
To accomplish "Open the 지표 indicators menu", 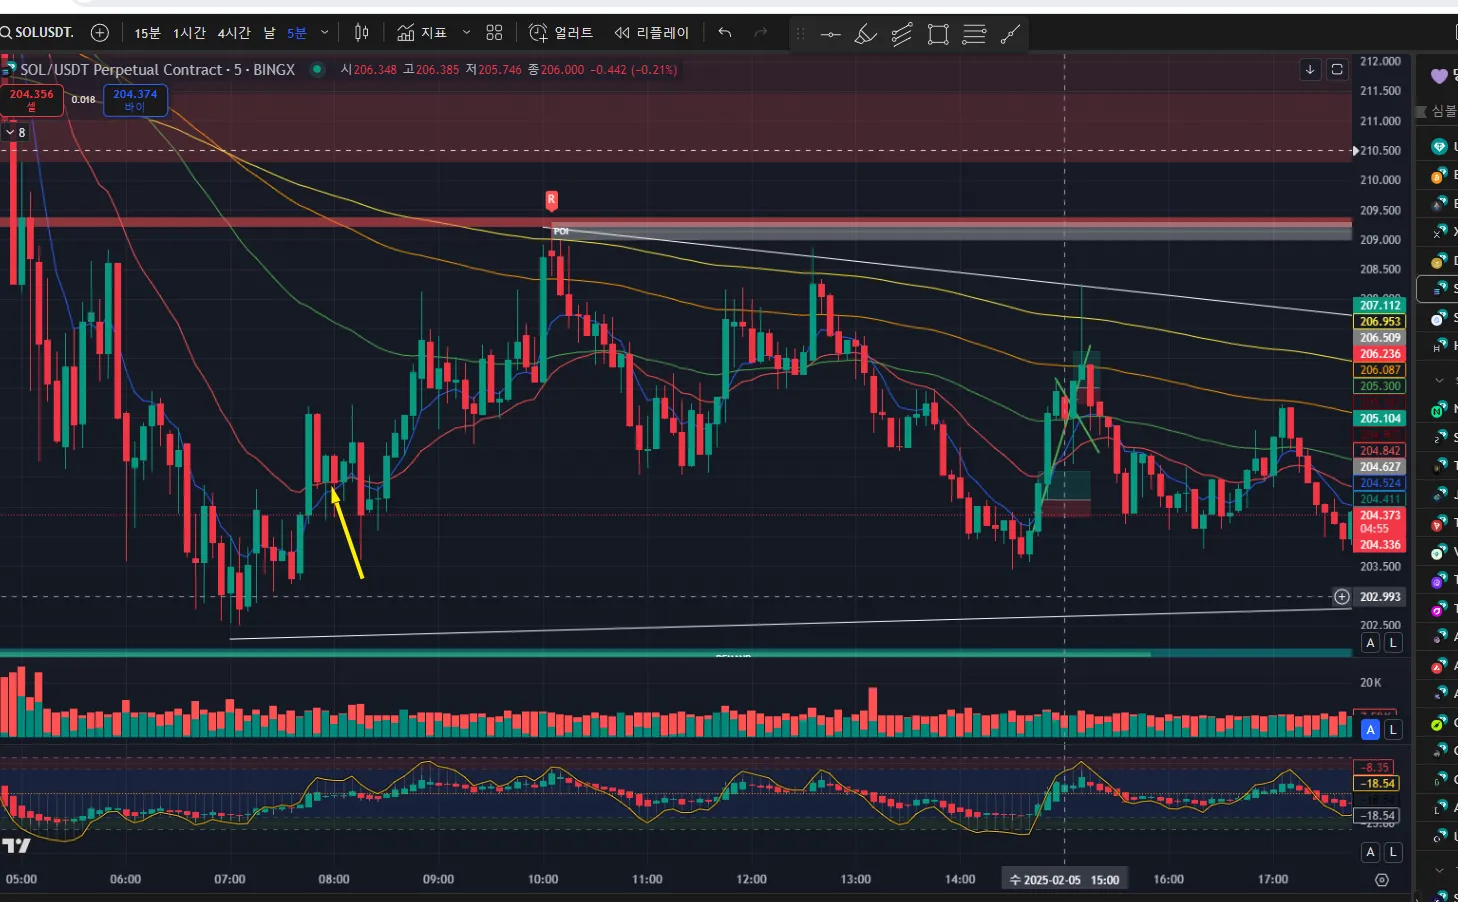I will (x=422, y=33).
